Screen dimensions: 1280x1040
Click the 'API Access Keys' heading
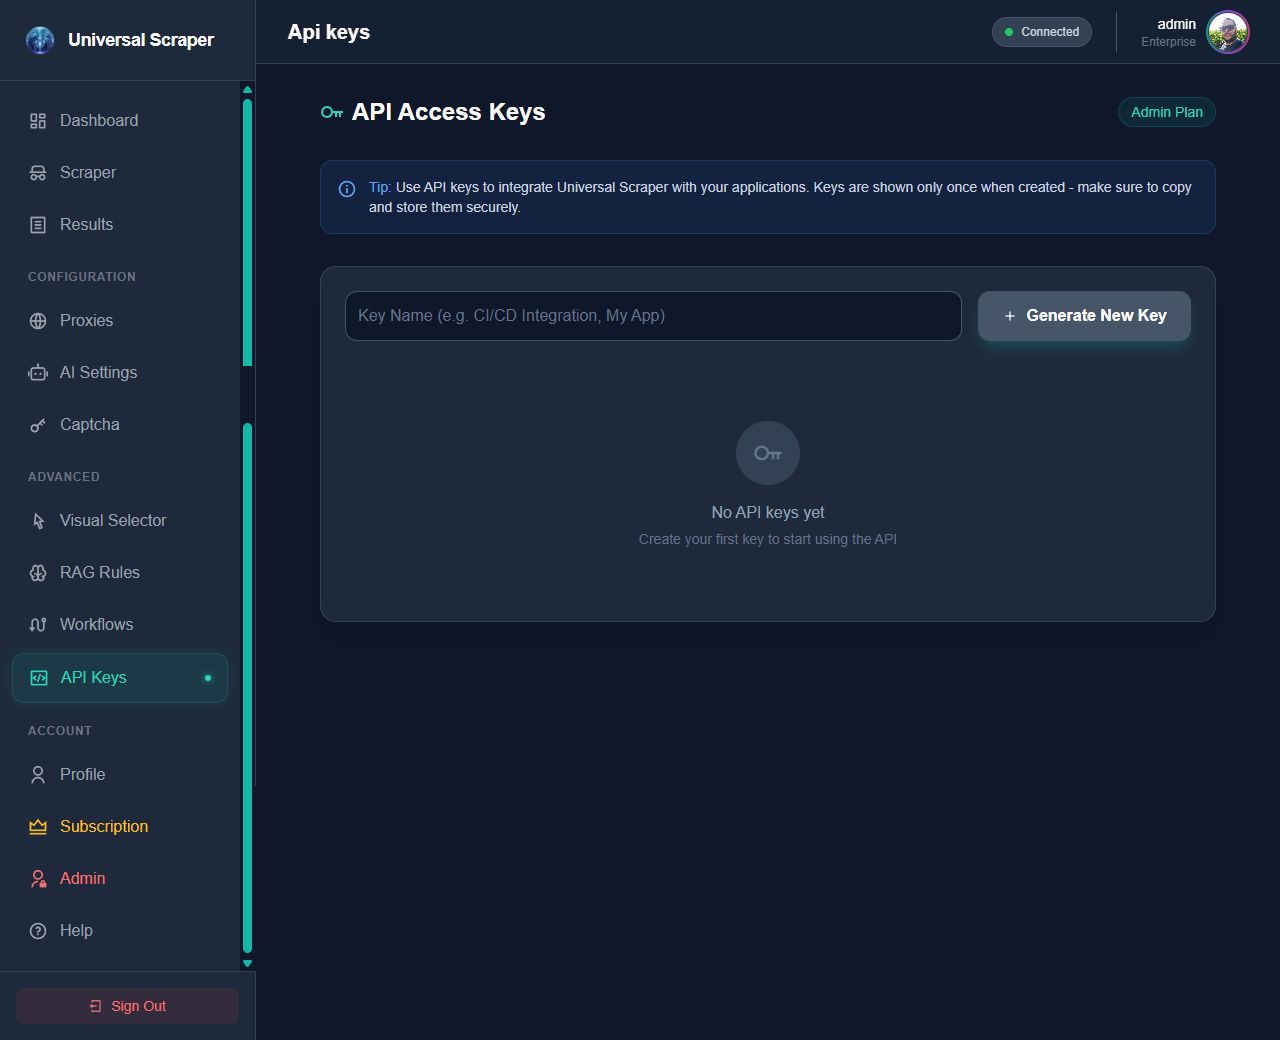pos(448,112)
